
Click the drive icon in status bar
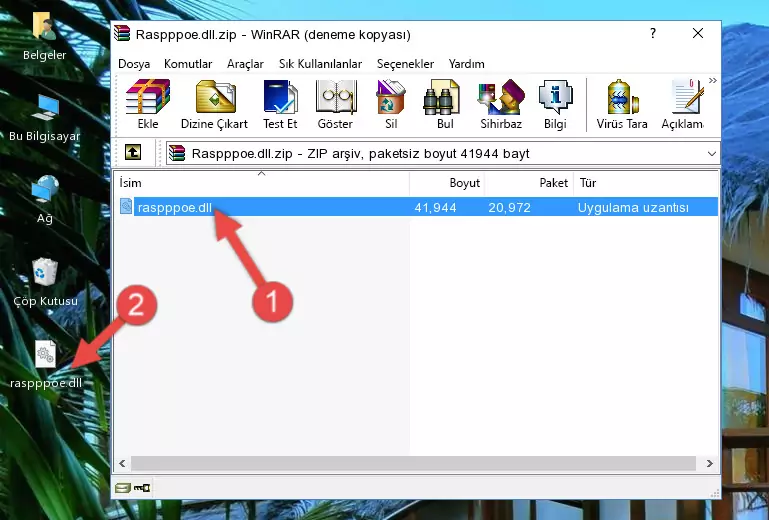click(123, 488)
